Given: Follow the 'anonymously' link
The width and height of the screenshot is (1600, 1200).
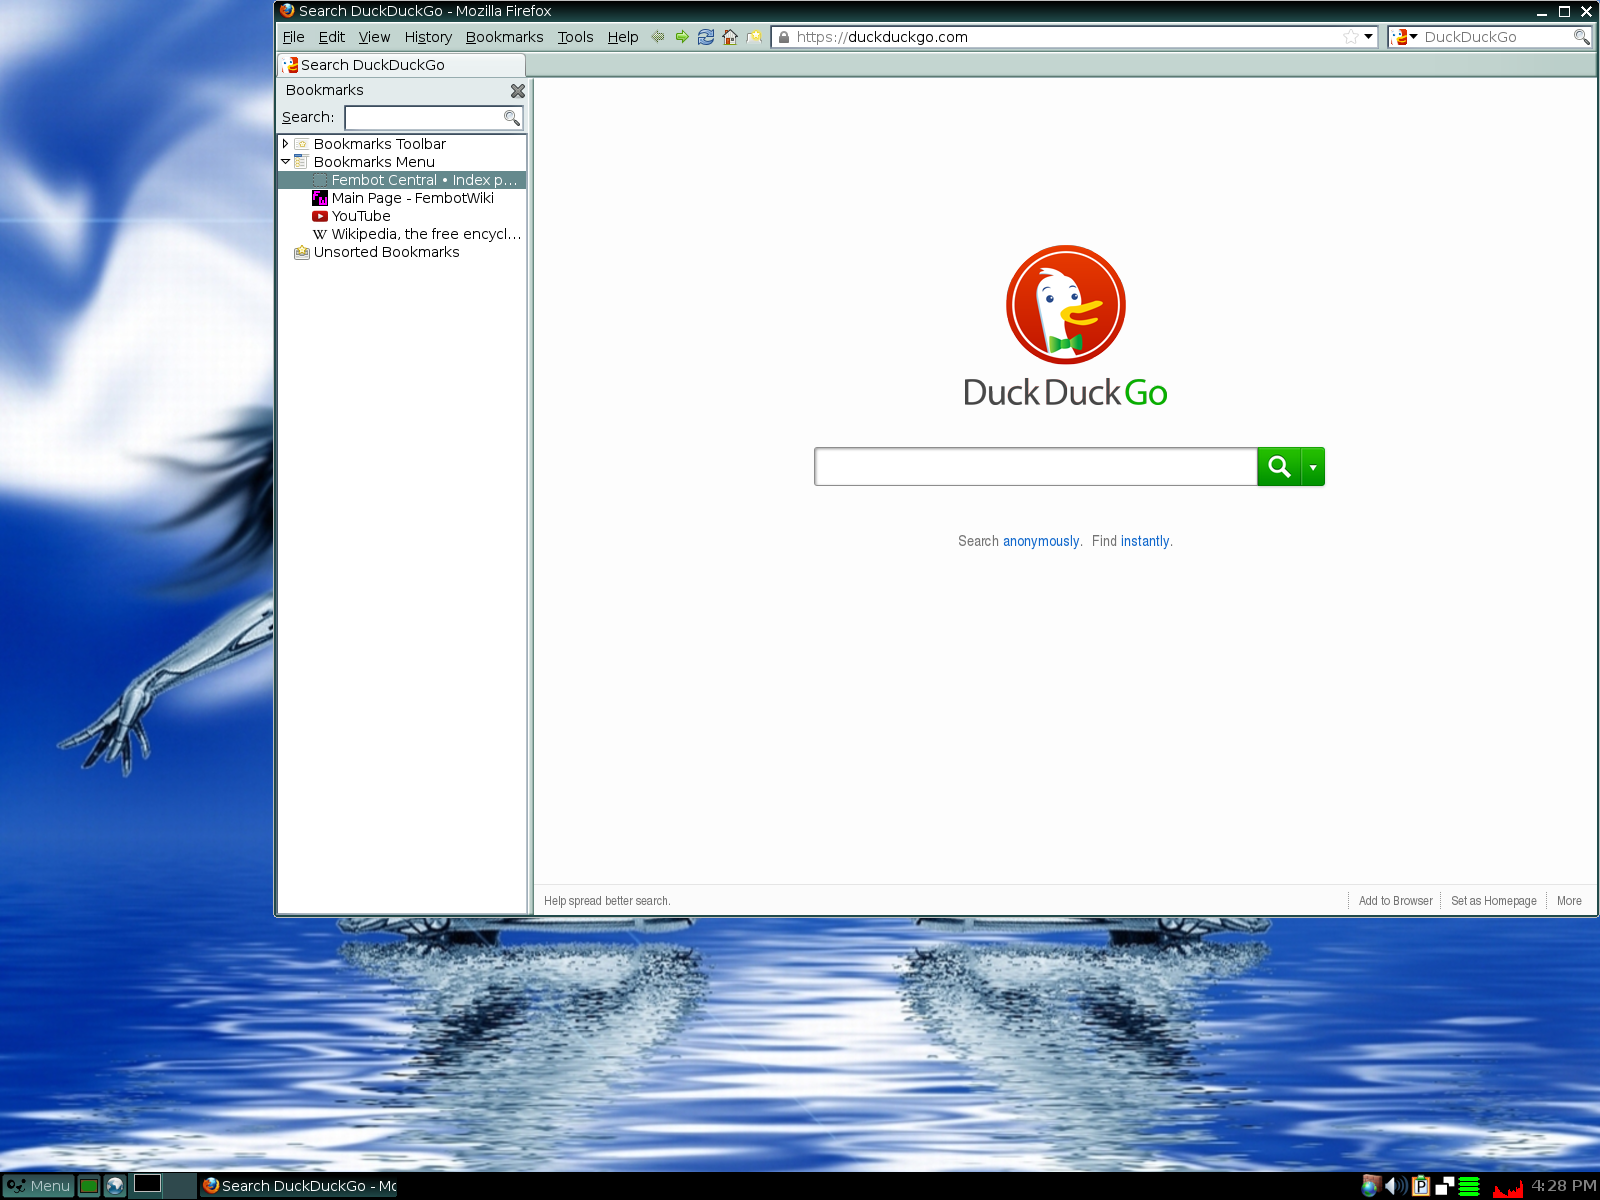Looking at the screenshot, I should [1041, 541].
